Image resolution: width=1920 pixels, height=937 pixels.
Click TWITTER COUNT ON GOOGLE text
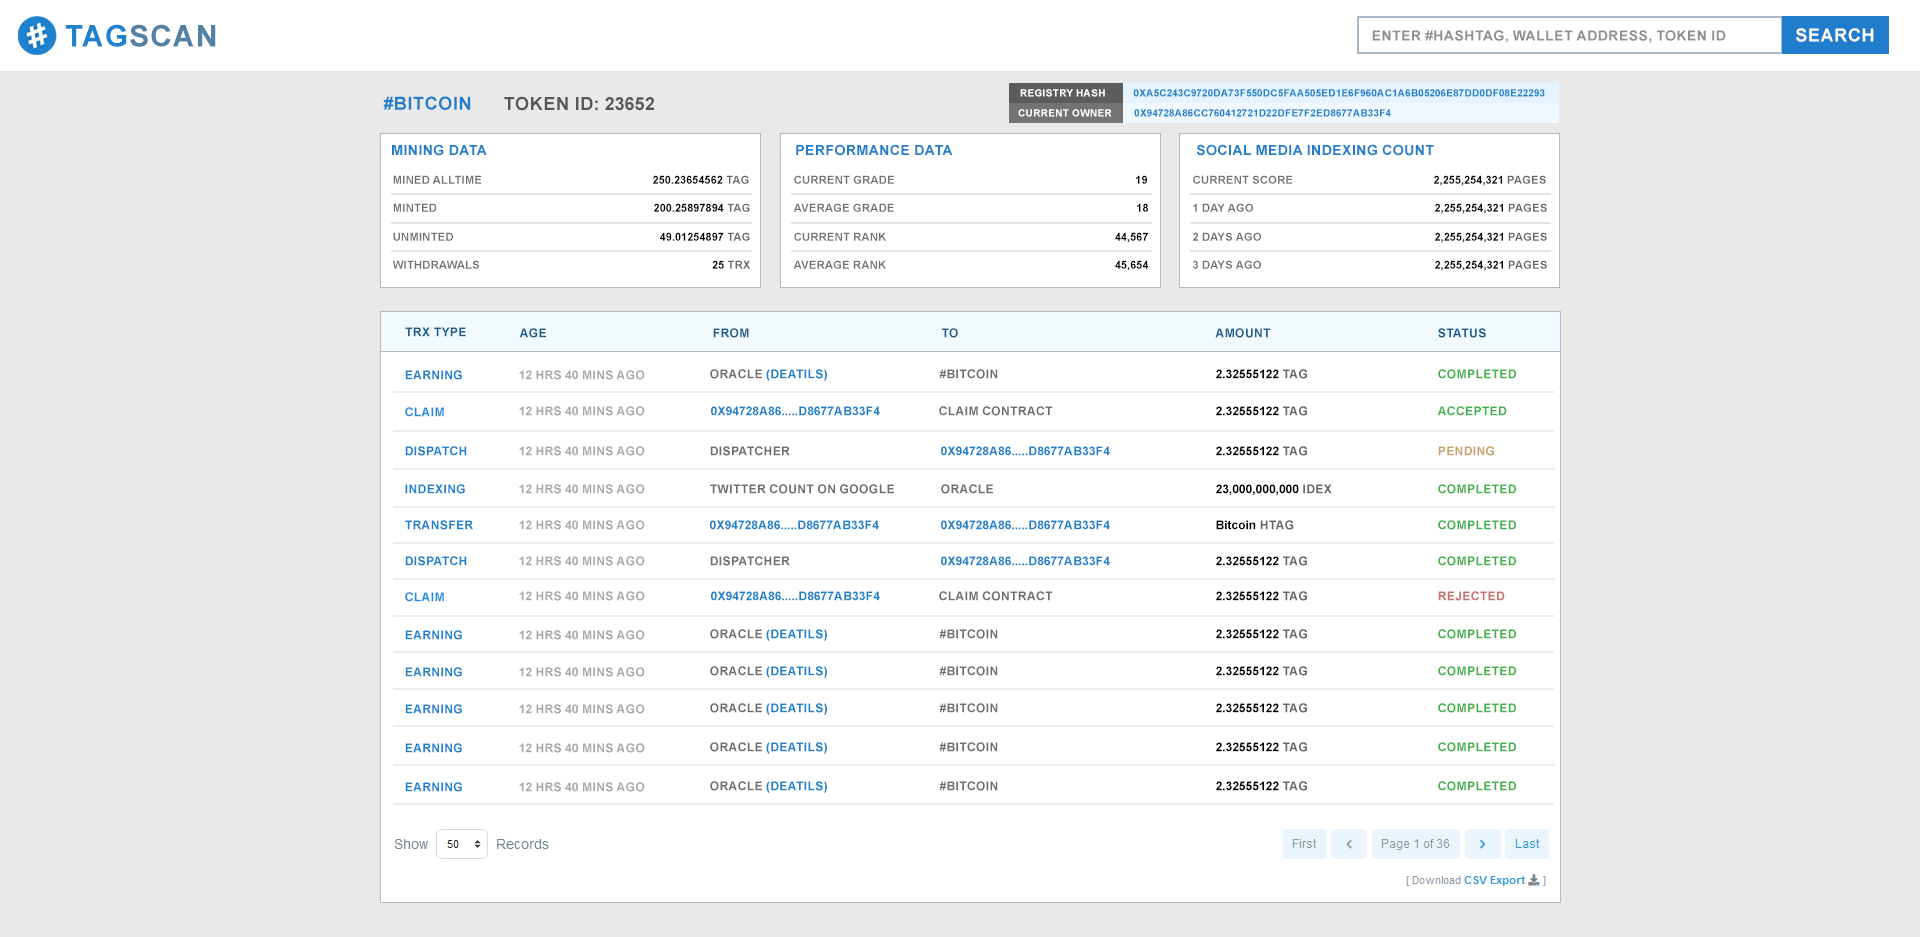pos(802,489)
